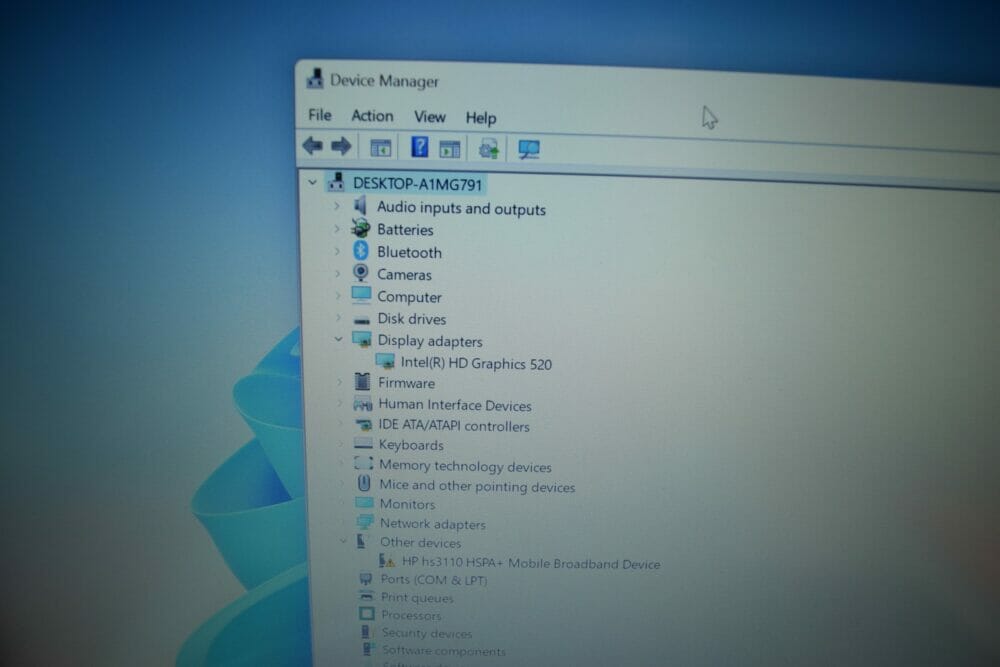Screen dimensions: 1000x667
Task: Select the DESKTOP-A1MG791 computer name
Action: 417,184
